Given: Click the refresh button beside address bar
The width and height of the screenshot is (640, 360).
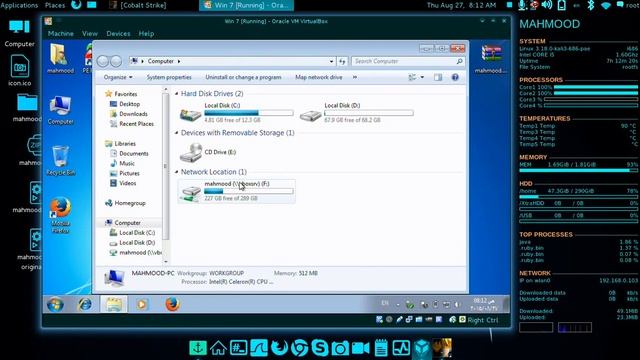Looking at the screenshot, I should (342, 61).
